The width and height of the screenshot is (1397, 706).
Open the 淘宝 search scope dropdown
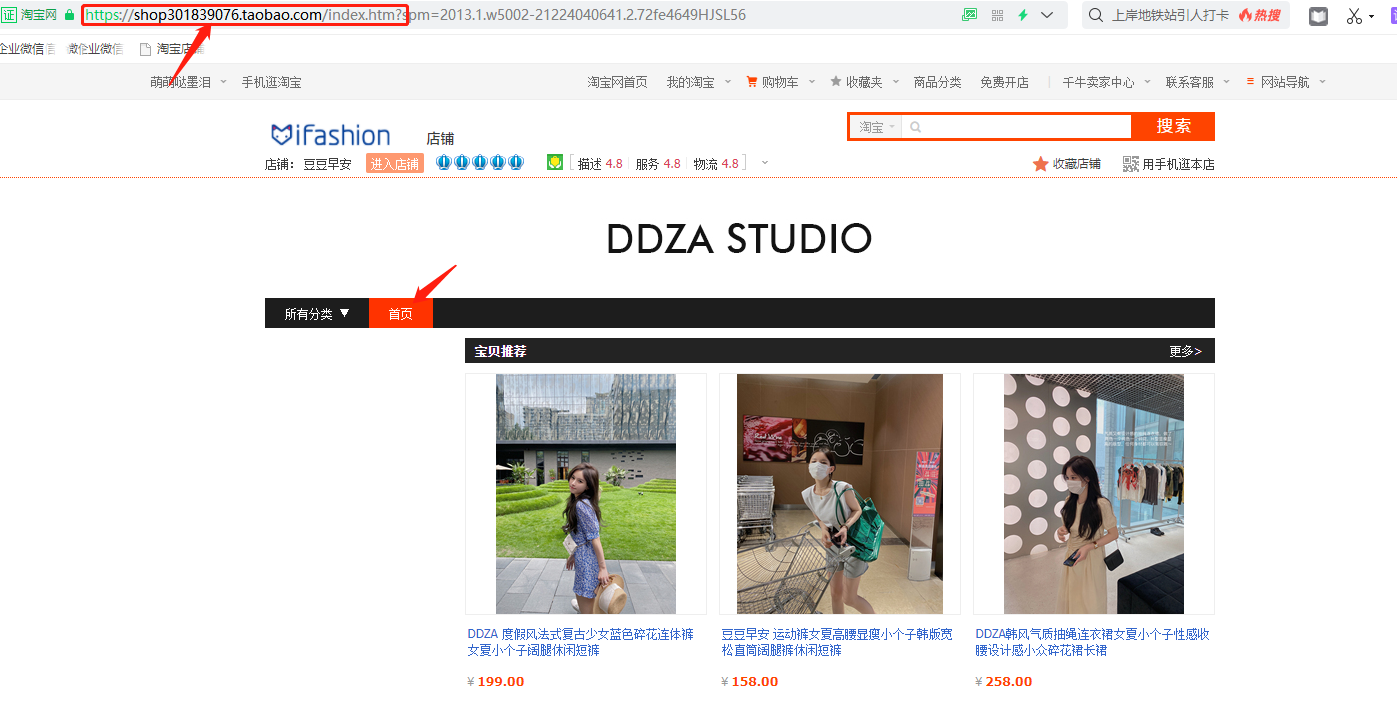coord(877,127)
